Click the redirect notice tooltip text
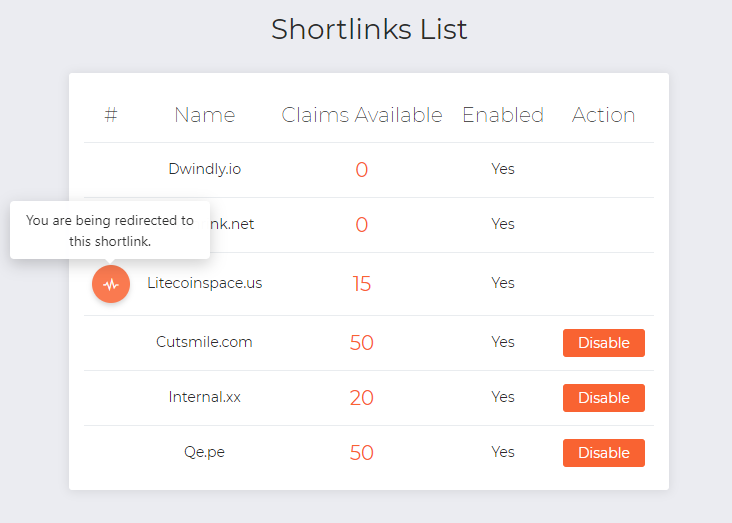Image resolution: width=732 pixels, height=523 pixels. coord(110,231)
